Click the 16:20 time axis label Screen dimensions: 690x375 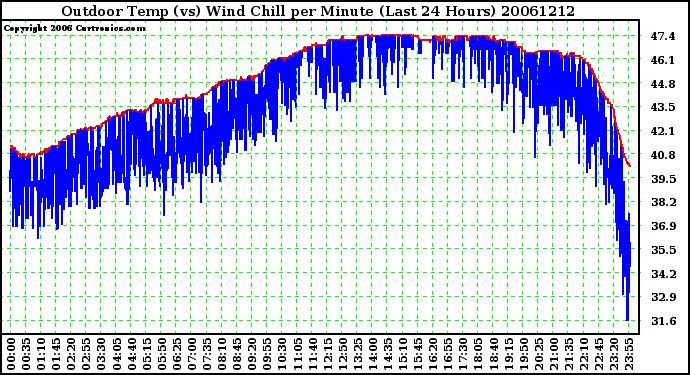pyautogui.click(x=433, y=354)
